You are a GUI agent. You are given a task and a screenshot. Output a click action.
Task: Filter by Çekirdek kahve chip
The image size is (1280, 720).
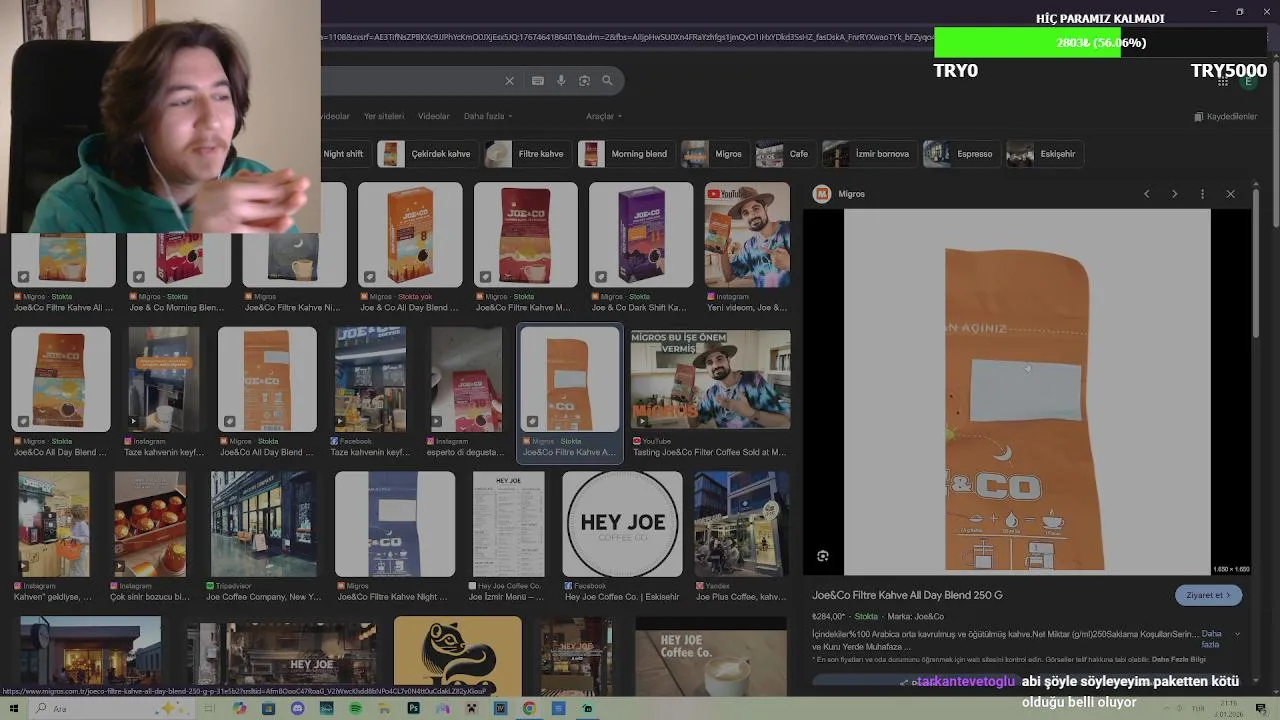pyautogui.click(x=427, y=154)
